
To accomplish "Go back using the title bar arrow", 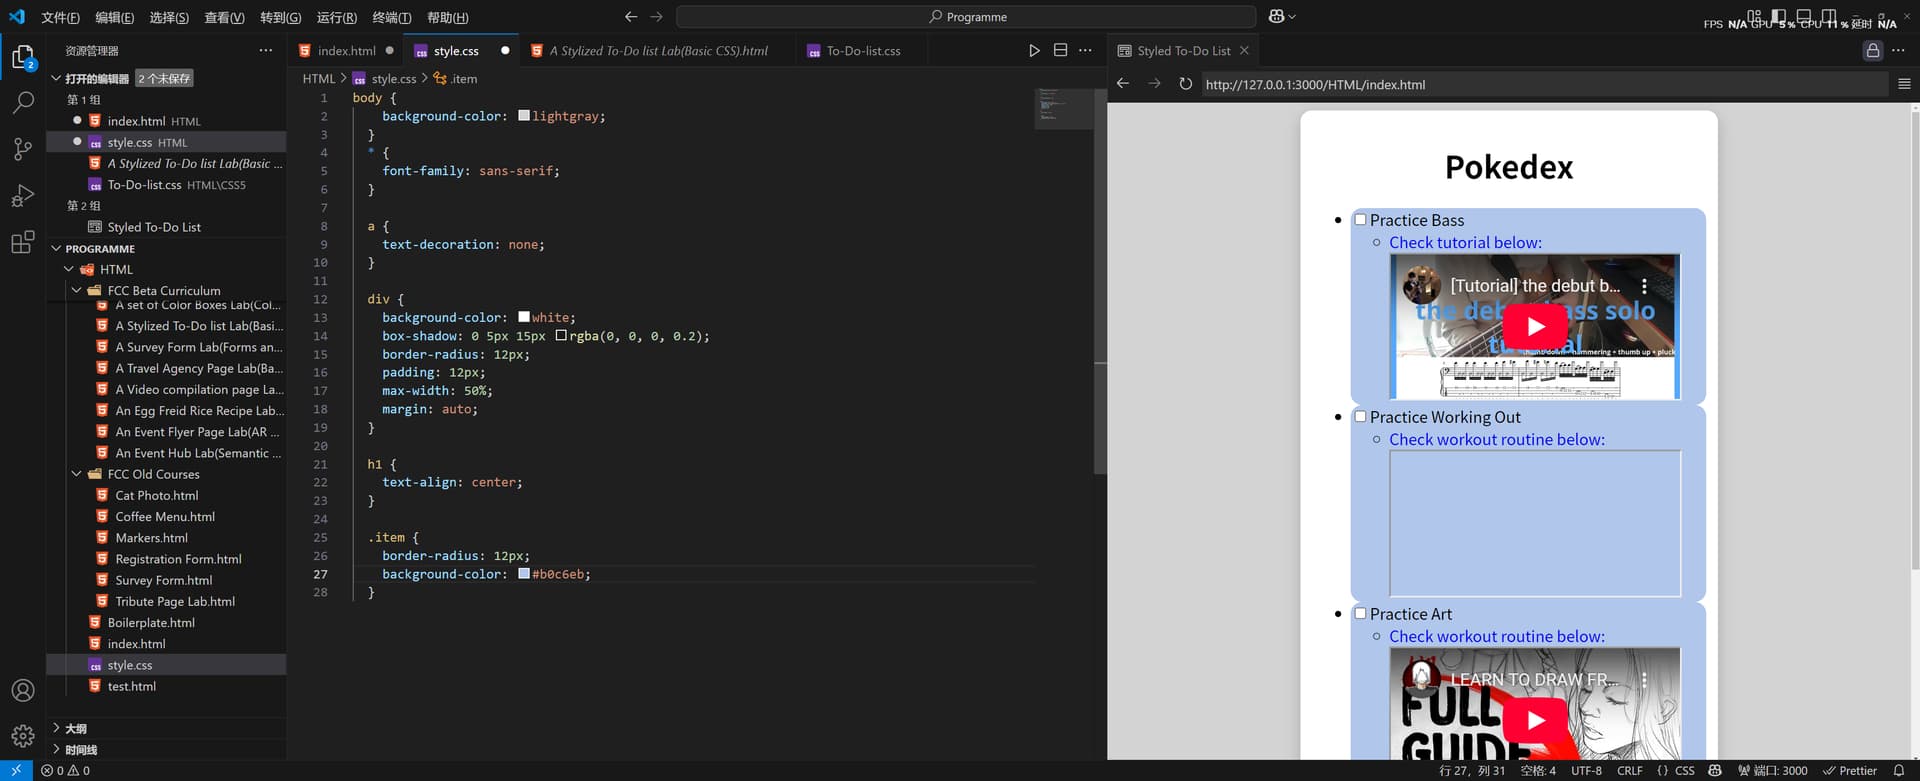I will coord(631,17).
